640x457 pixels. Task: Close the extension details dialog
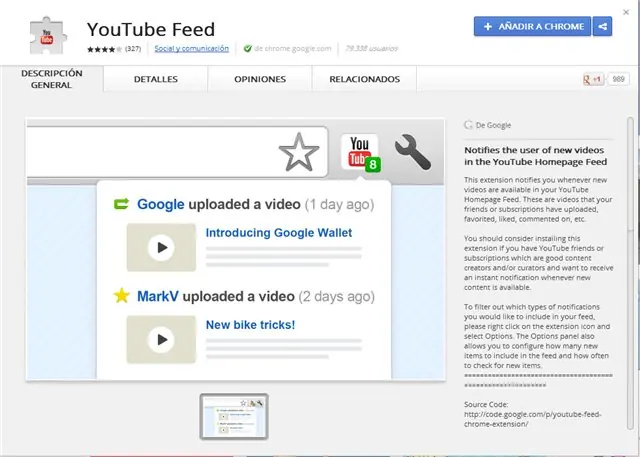click(626, 13)
